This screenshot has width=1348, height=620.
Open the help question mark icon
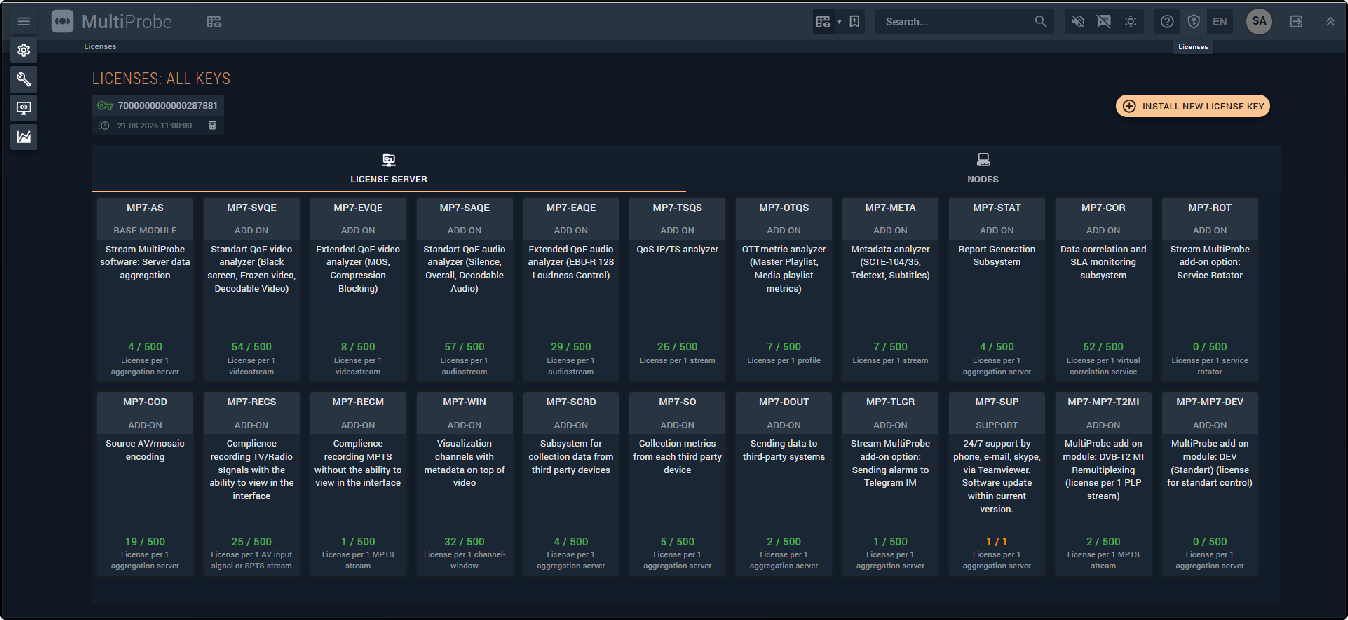pos(1166,21)
